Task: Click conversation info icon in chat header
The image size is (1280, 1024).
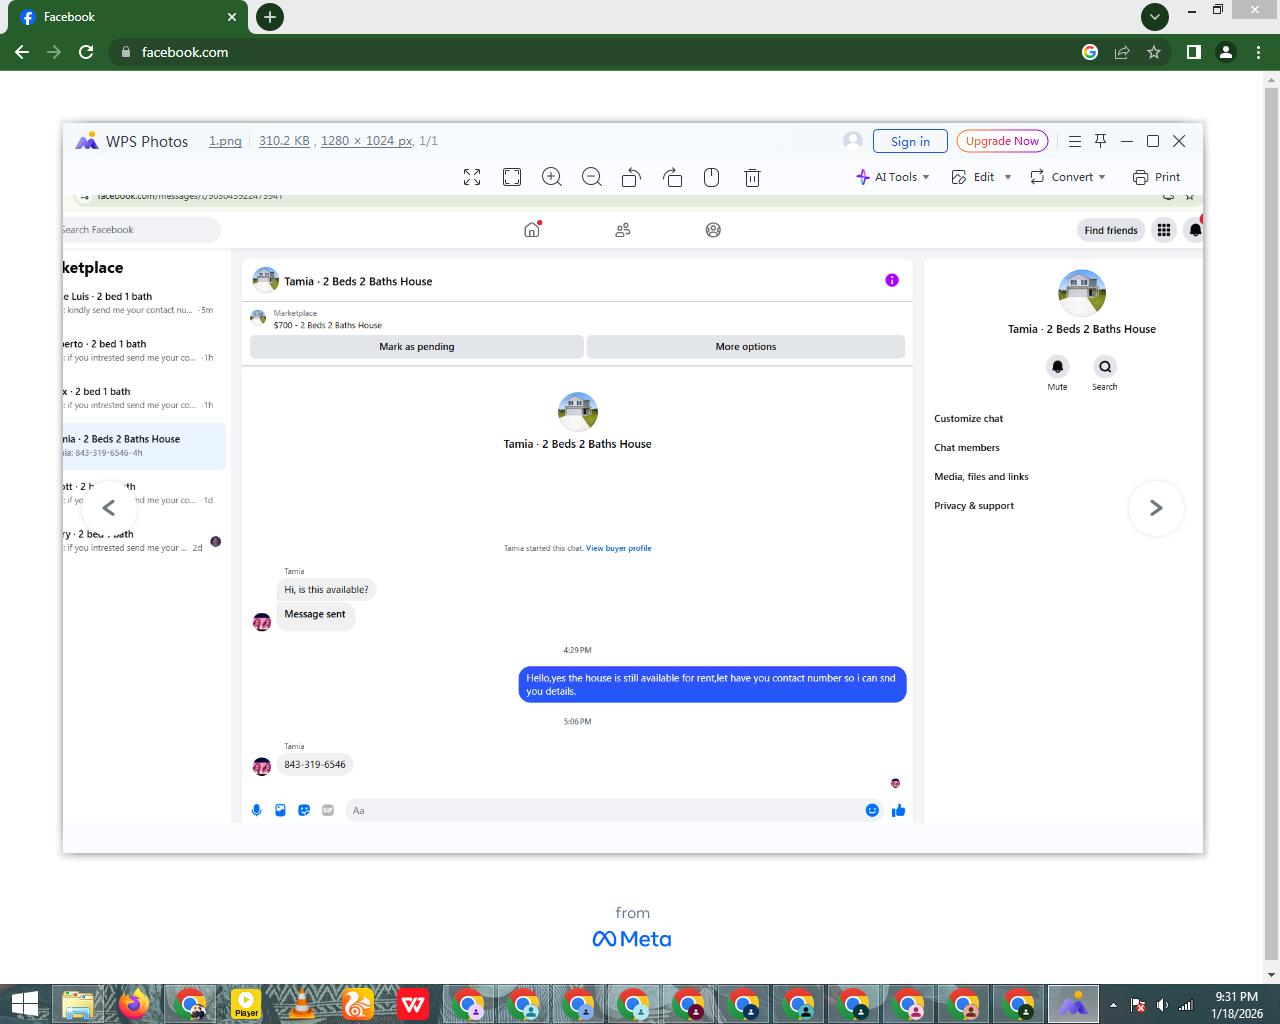Action: coord(892,280)
